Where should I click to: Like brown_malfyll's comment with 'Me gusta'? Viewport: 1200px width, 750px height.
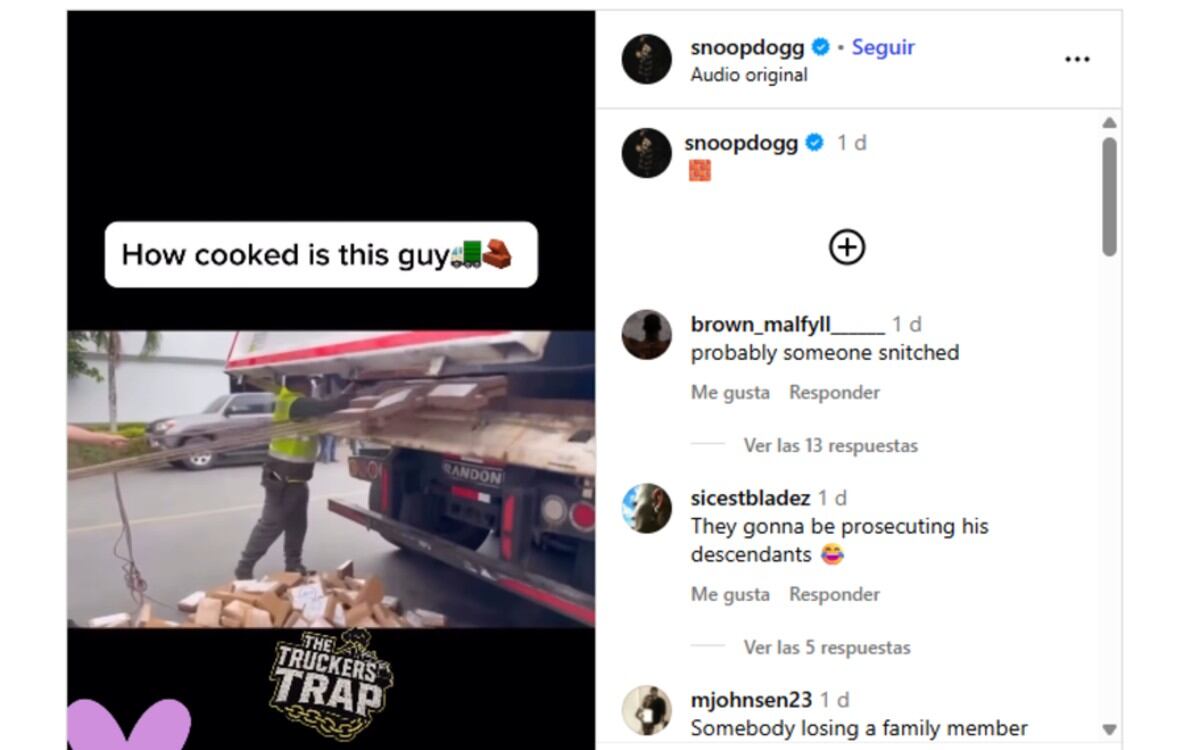click(728, 392)
